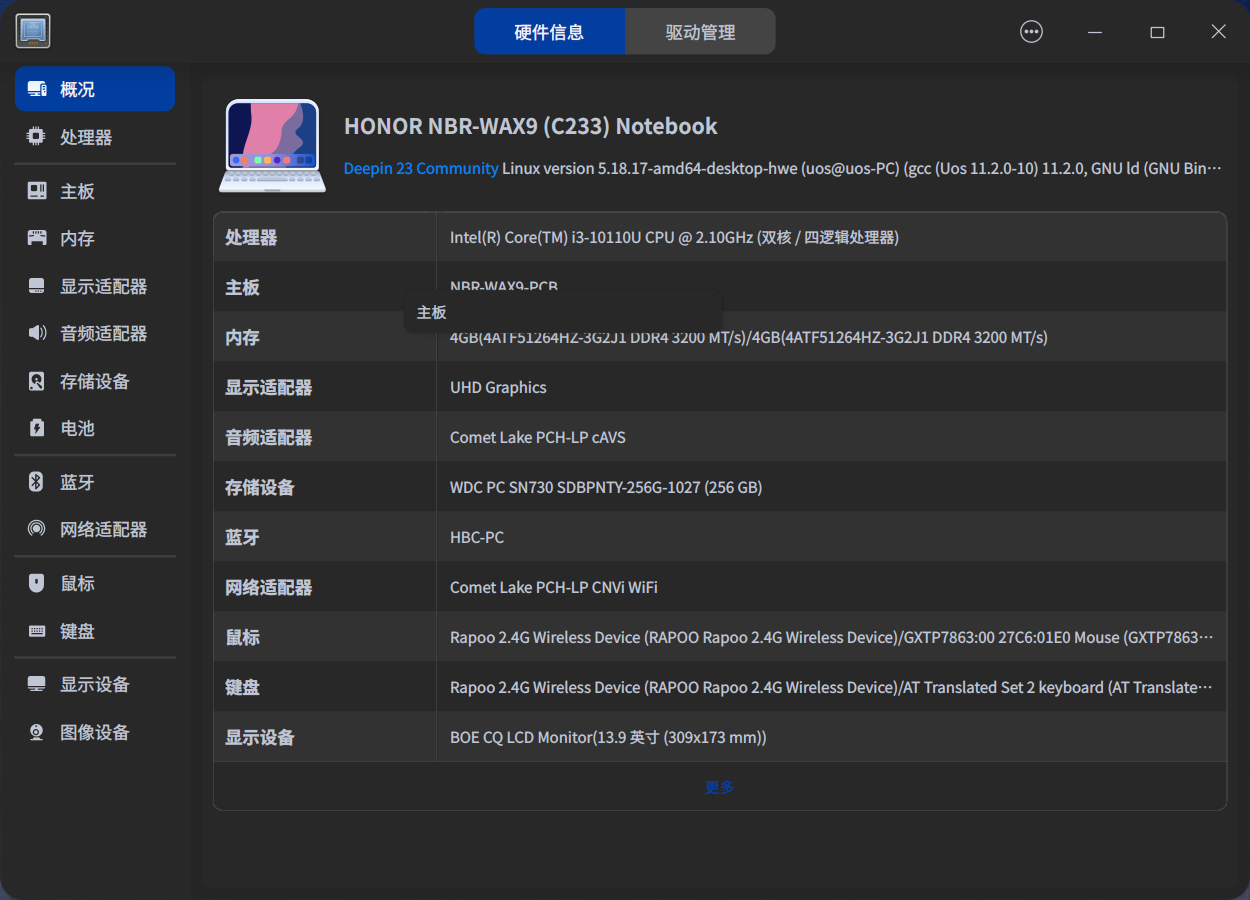This screenshot has width=1250, height=900.
Task: Click the BOE CQ LCD Monitor value
Action: click(x=608, y=737)
